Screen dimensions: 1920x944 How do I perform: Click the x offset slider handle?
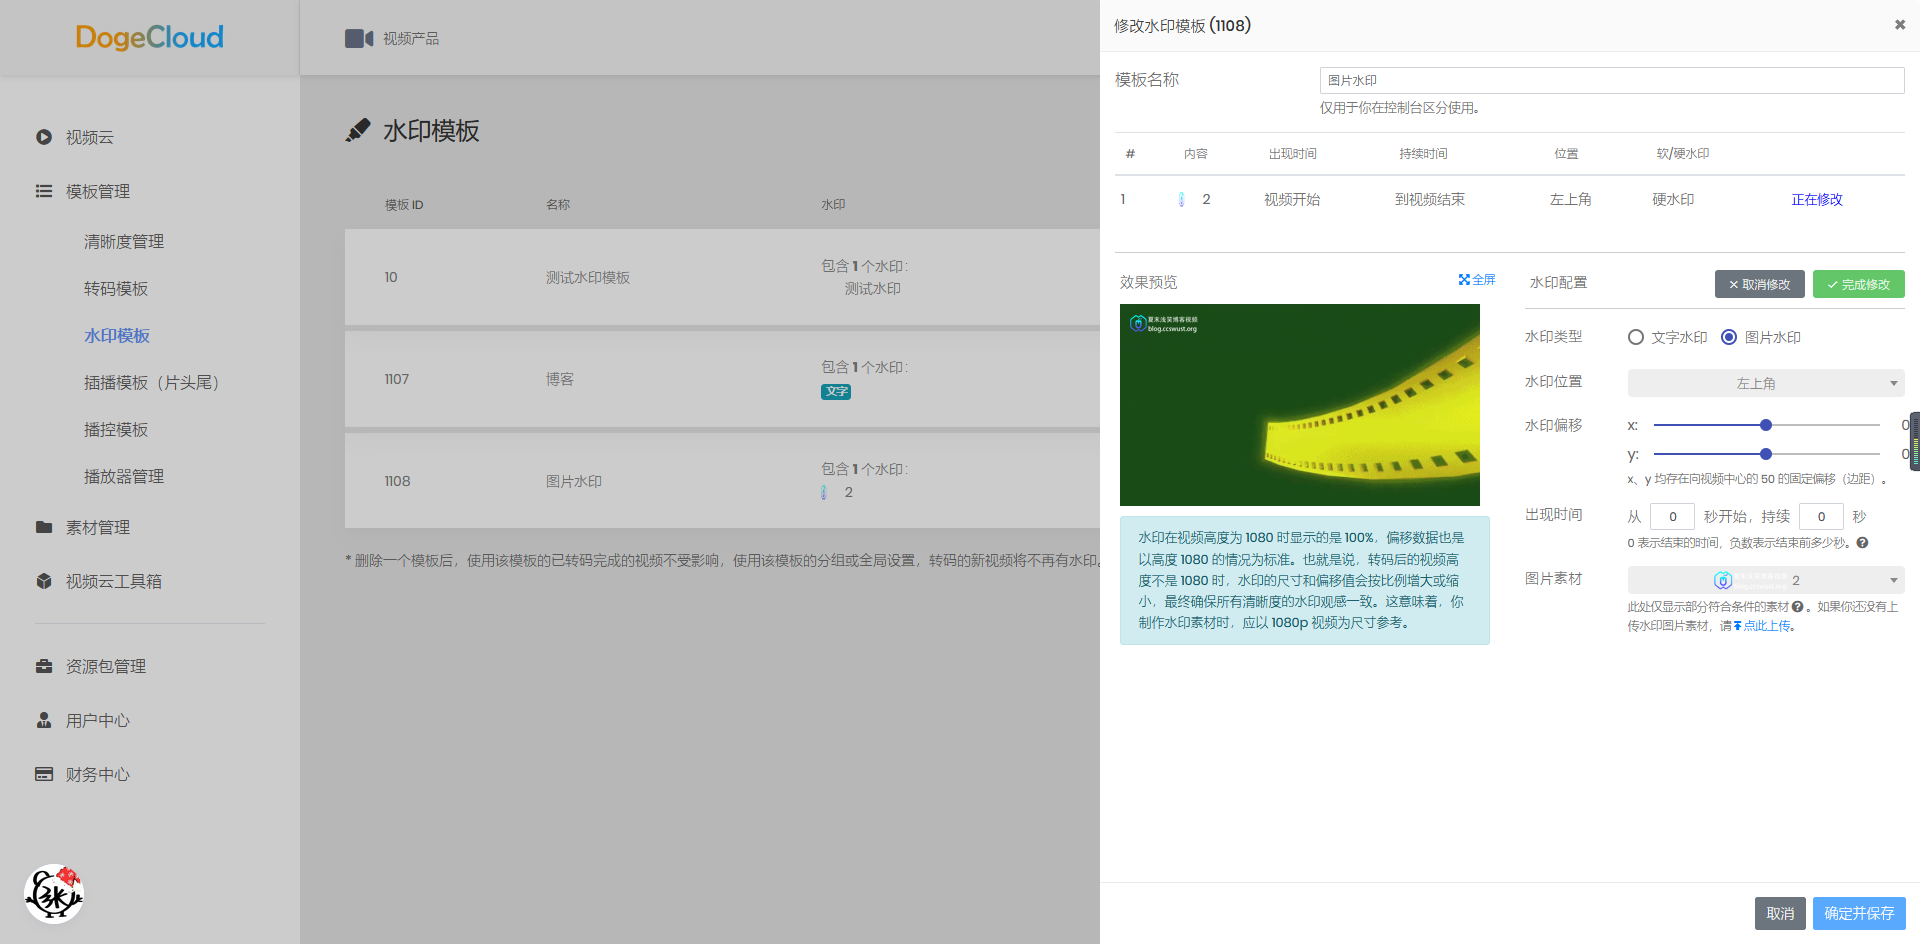tap(1766, 425)
